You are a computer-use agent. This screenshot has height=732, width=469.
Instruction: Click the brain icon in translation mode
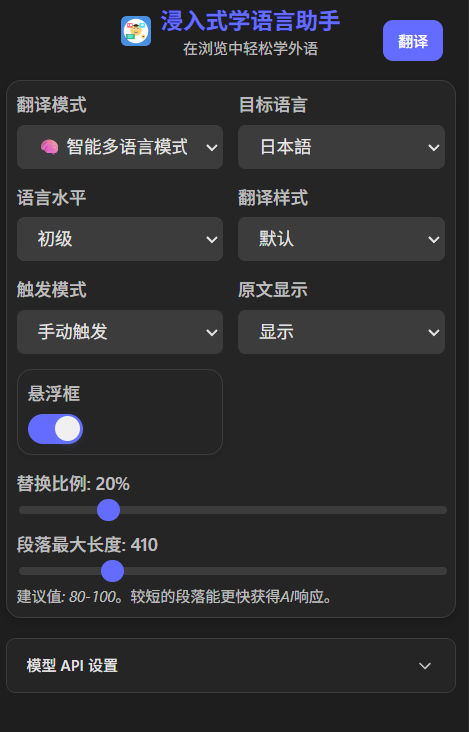pyautogui.click(x=49, y=147)
